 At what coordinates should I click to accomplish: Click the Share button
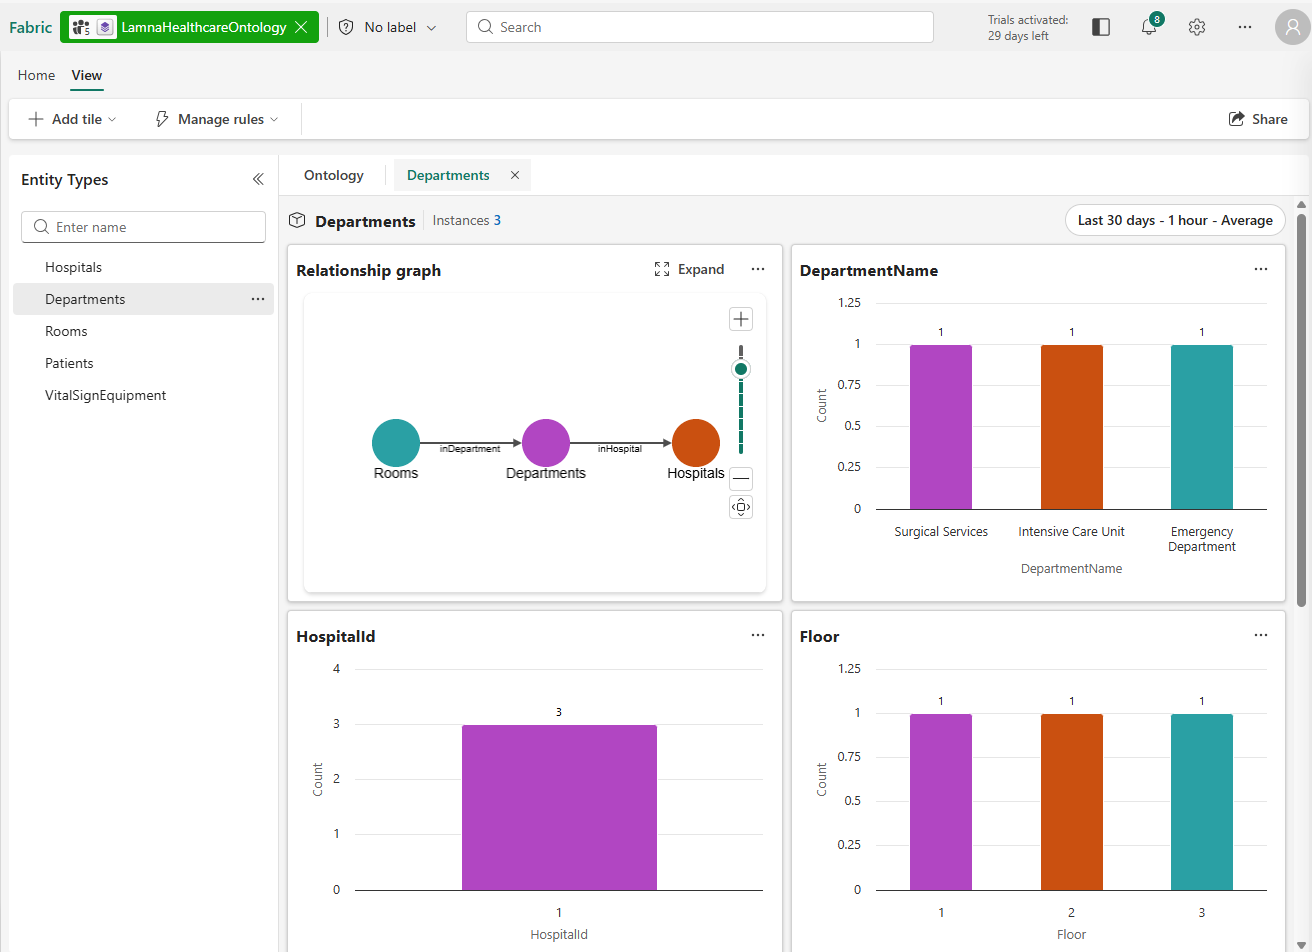(x=1258, y=118)
